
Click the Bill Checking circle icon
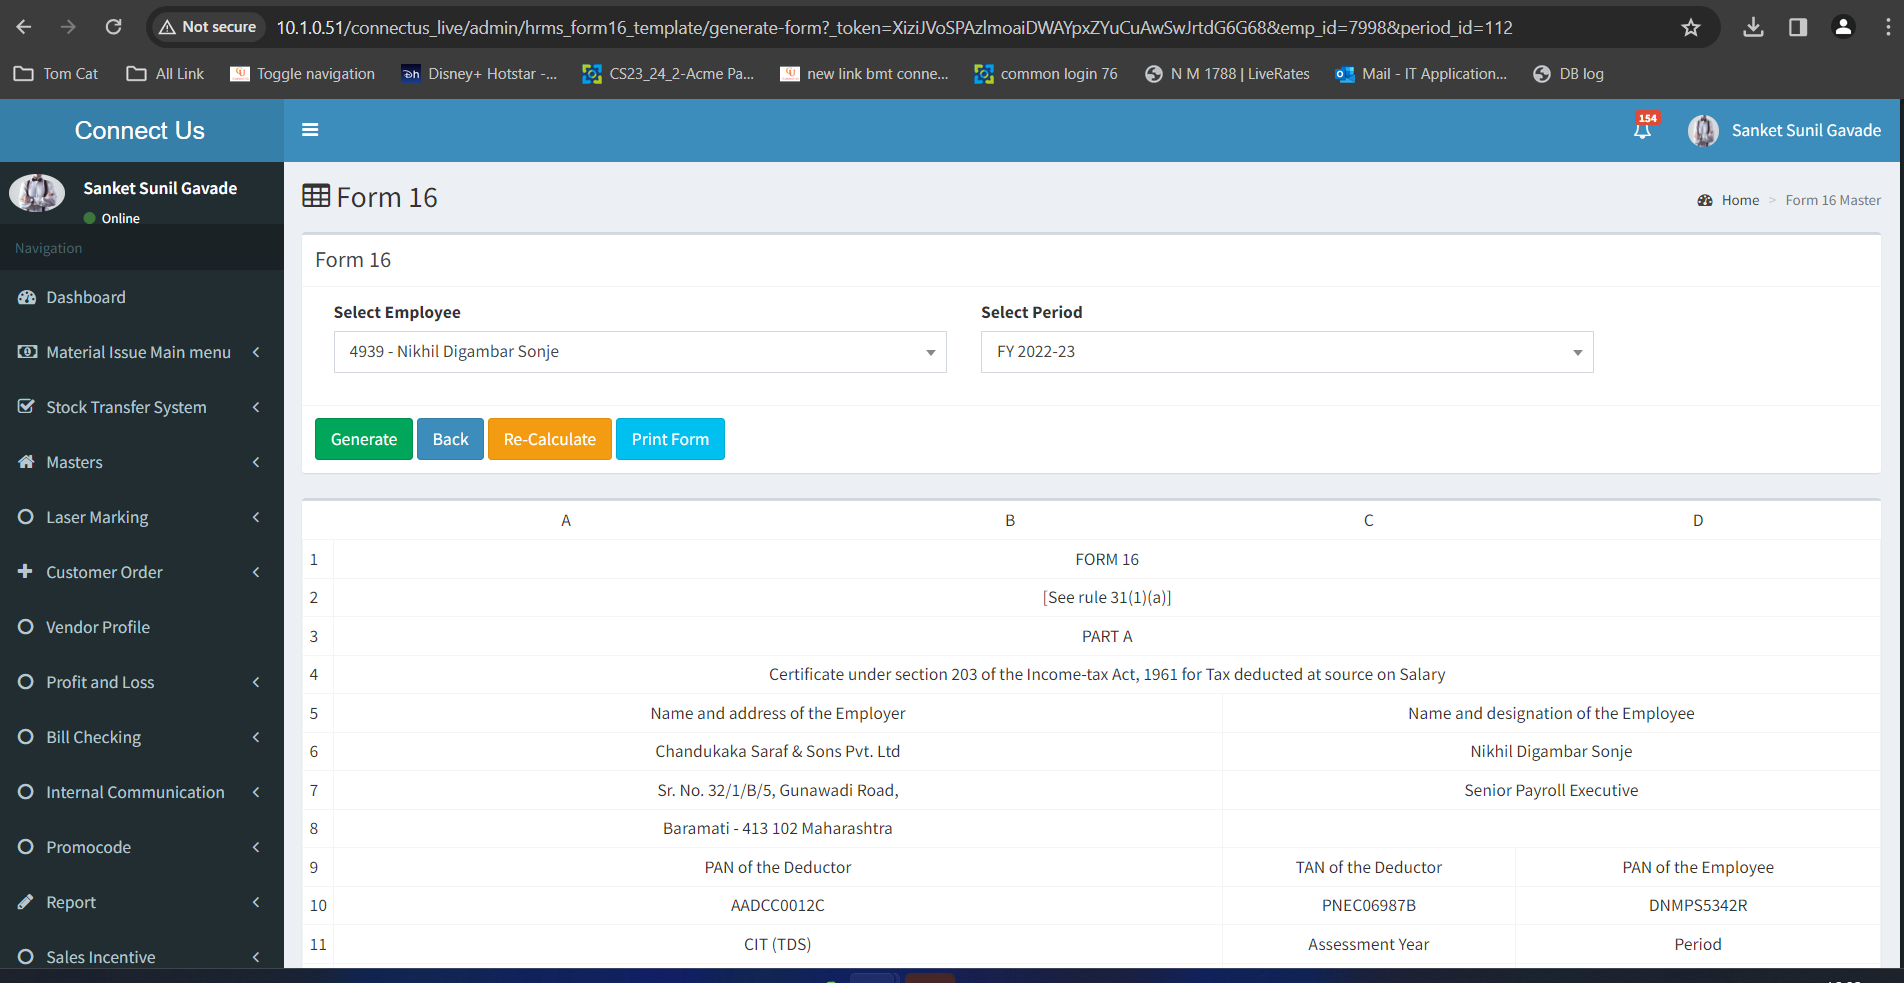coord(27,737)
